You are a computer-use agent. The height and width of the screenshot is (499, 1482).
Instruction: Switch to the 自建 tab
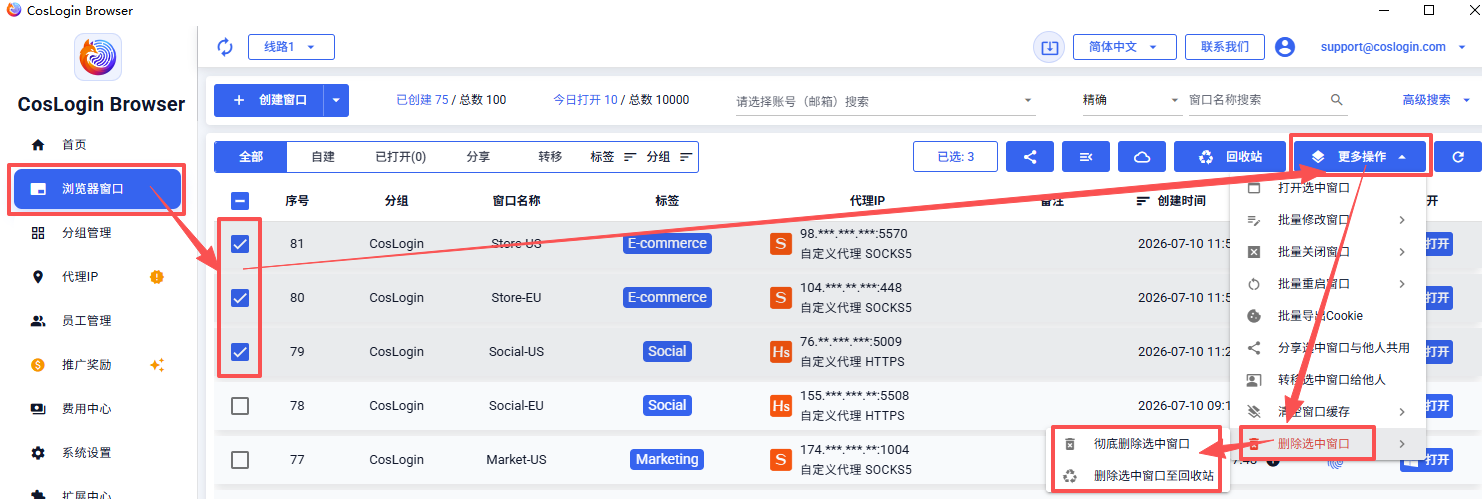pos(323,157)
